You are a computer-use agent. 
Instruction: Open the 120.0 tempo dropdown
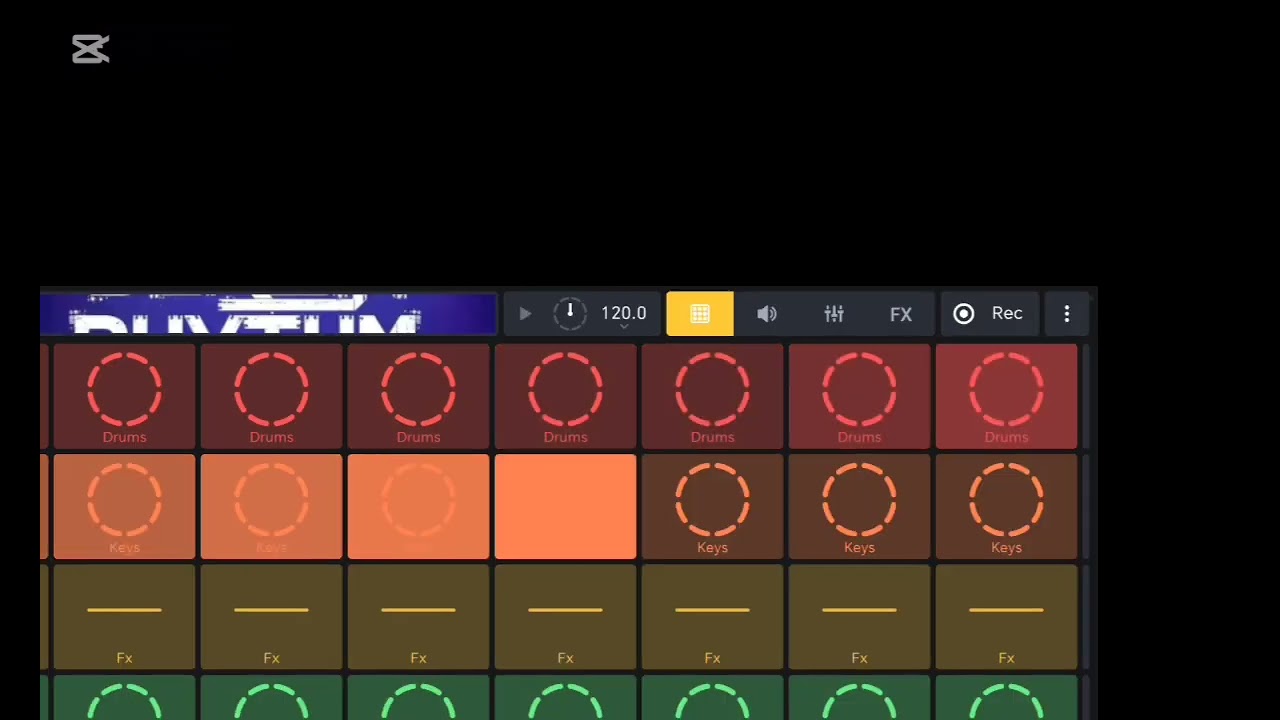pos(623,315)
